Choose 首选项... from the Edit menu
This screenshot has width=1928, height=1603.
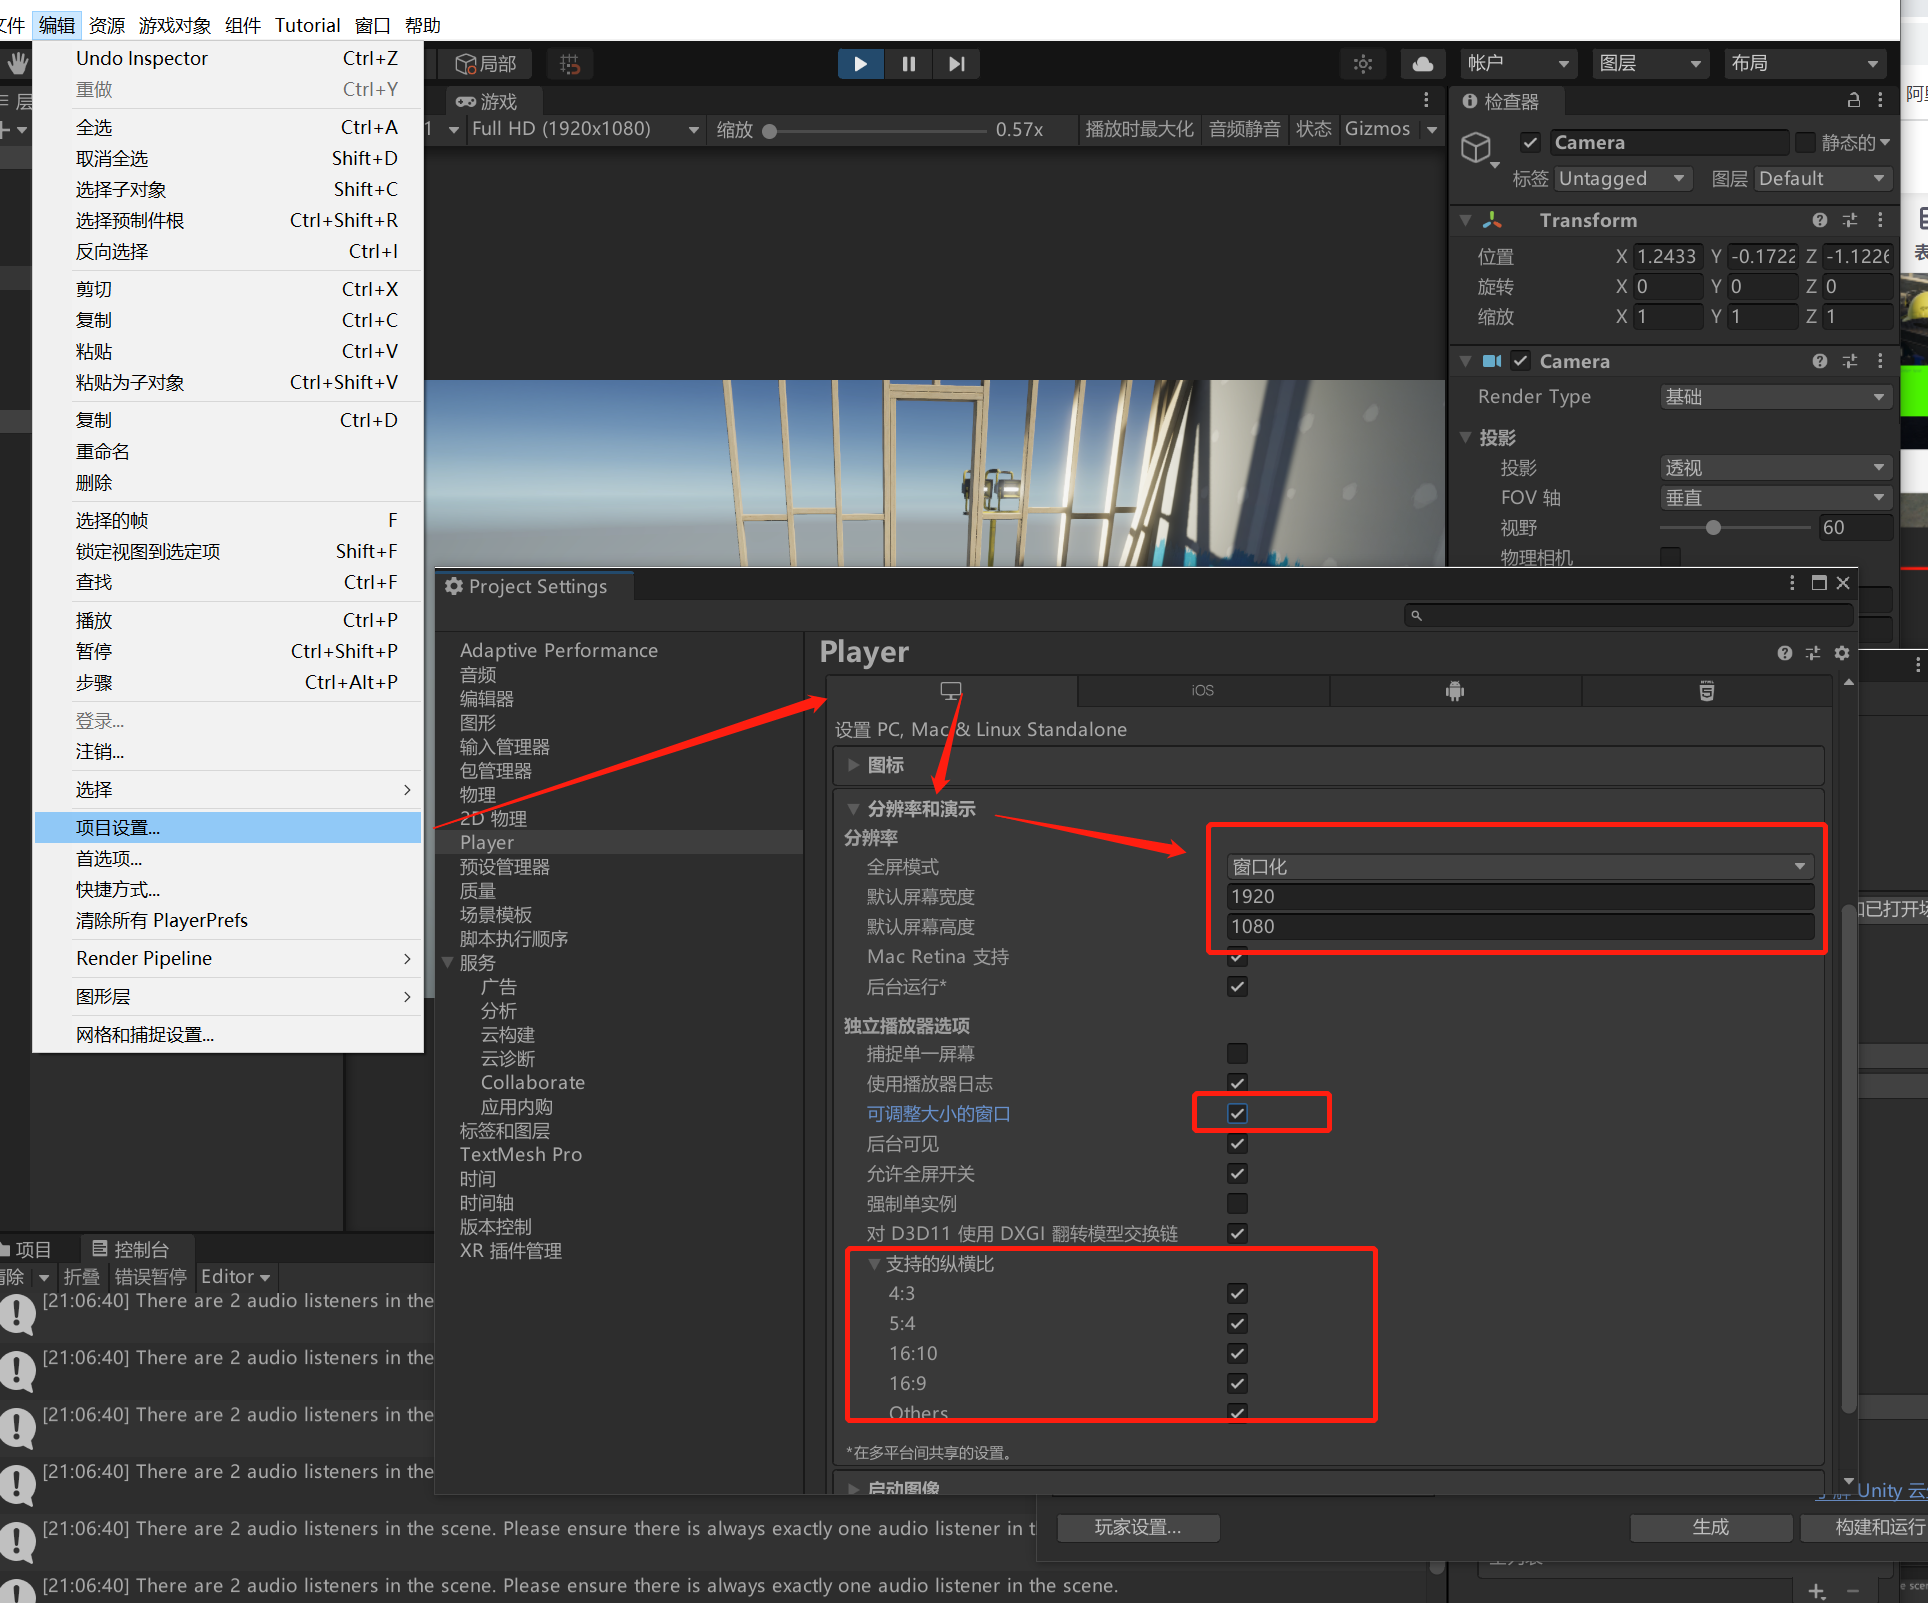coord(109,859)
